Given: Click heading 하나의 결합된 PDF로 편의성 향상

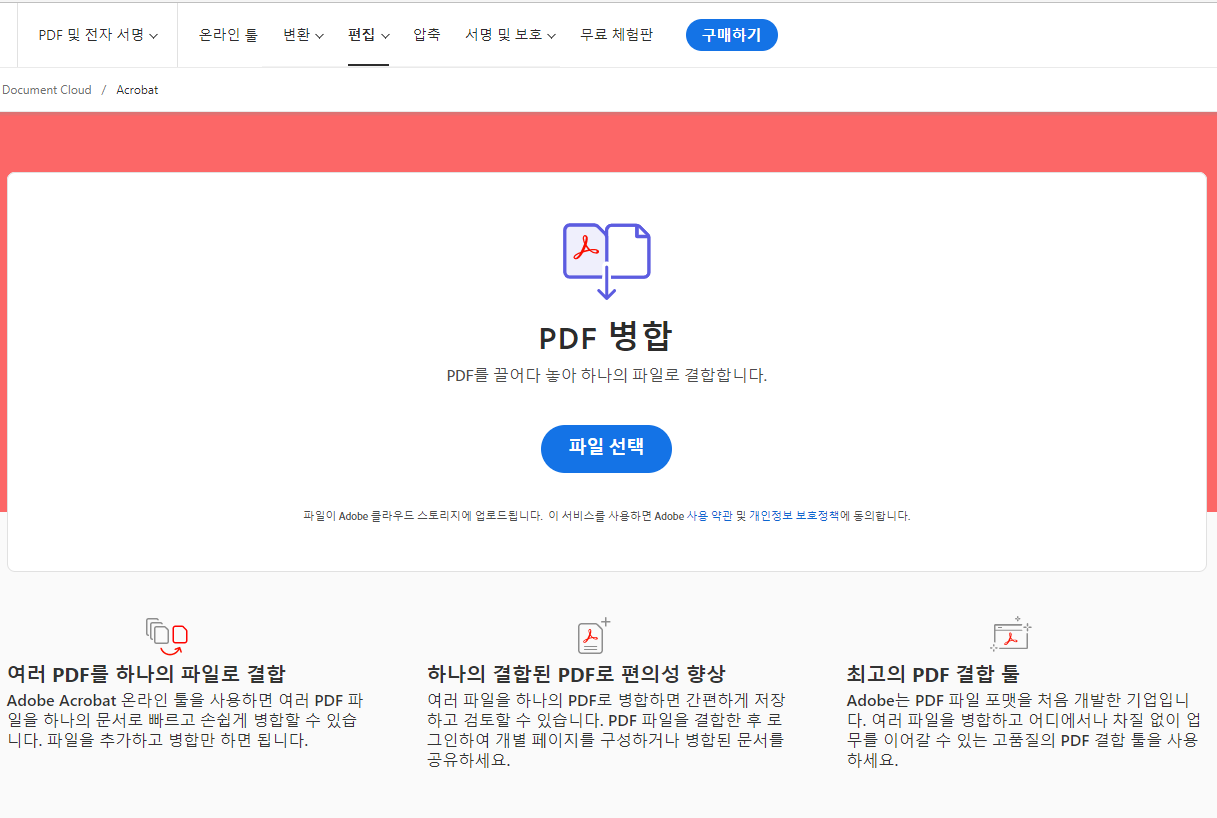Looking at the screenshot, I should 576,673.
